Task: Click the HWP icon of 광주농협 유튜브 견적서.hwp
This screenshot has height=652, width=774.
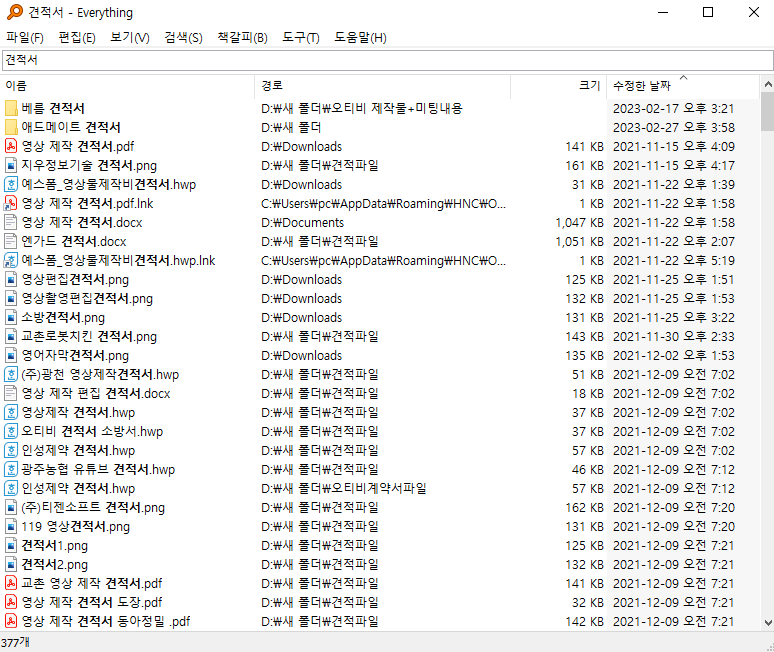Action: [x=11, y=469]
